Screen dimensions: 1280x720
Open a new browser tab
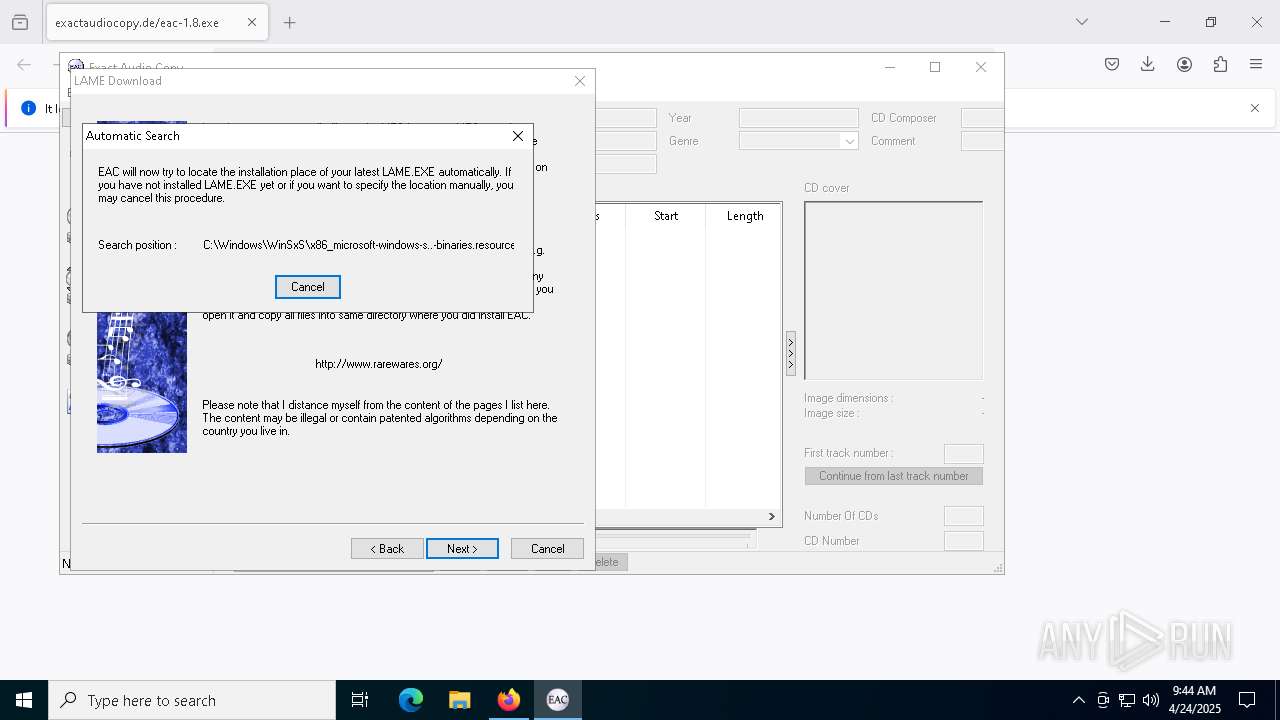290,22
